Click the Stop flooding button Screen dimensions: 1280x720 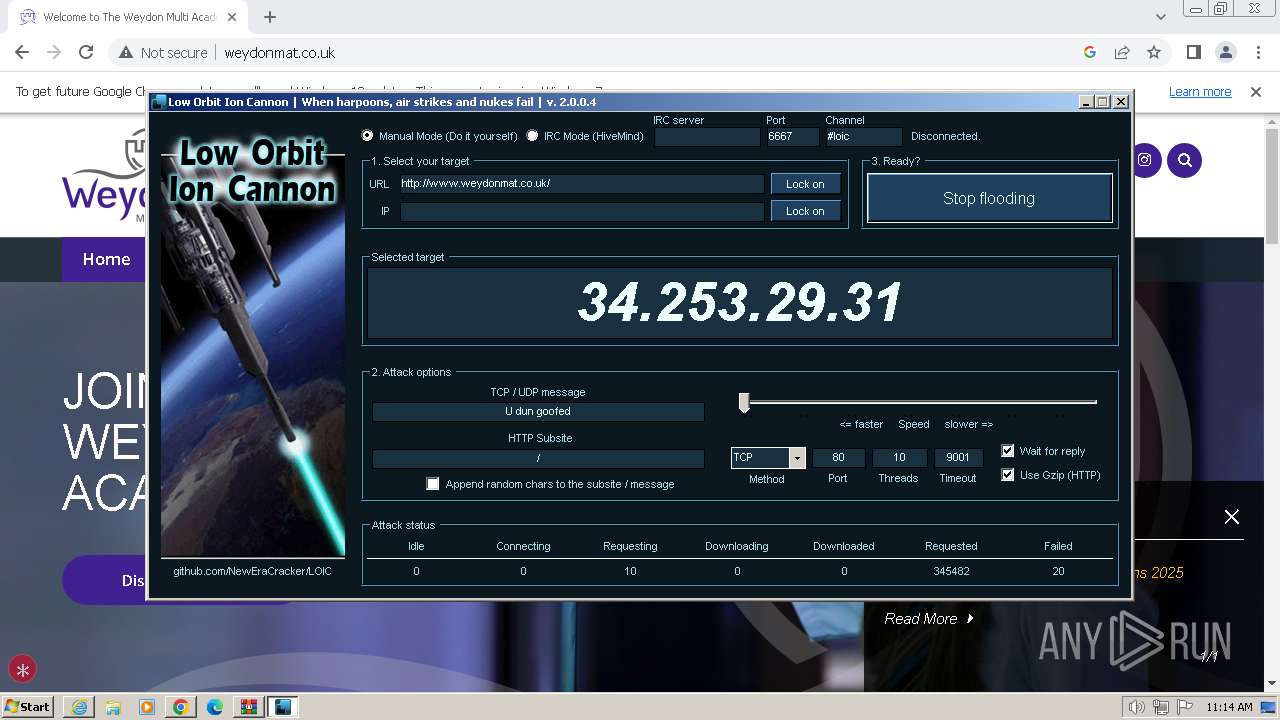coord(989,198)
